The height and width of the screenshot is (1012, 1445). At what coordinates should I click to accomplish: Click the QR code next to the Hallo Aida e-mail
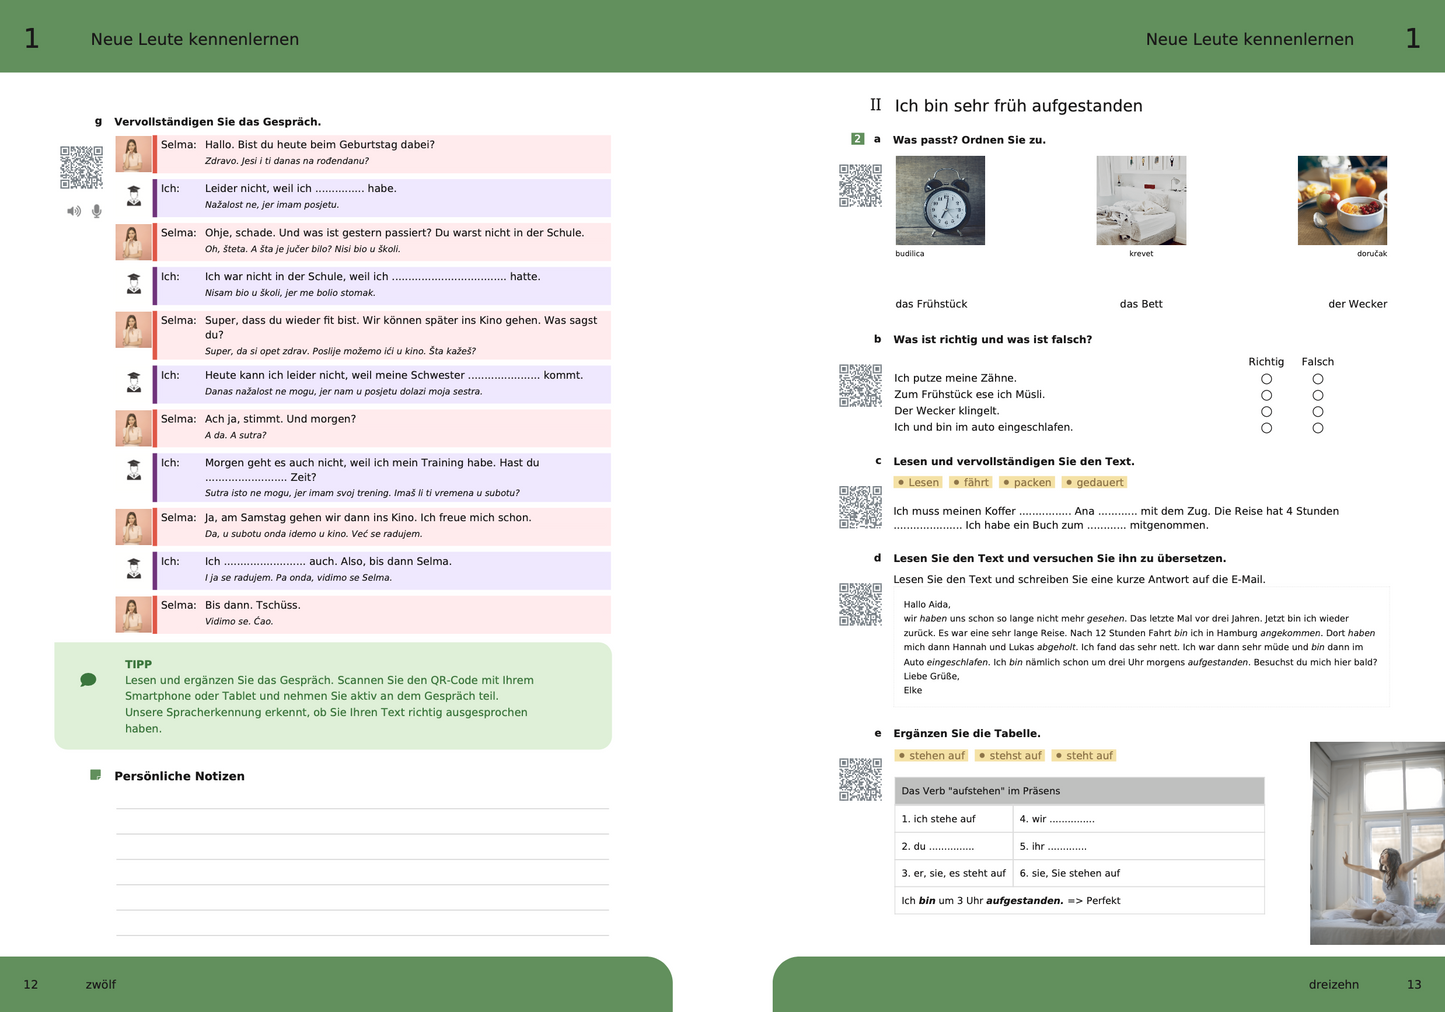point(860,604)
